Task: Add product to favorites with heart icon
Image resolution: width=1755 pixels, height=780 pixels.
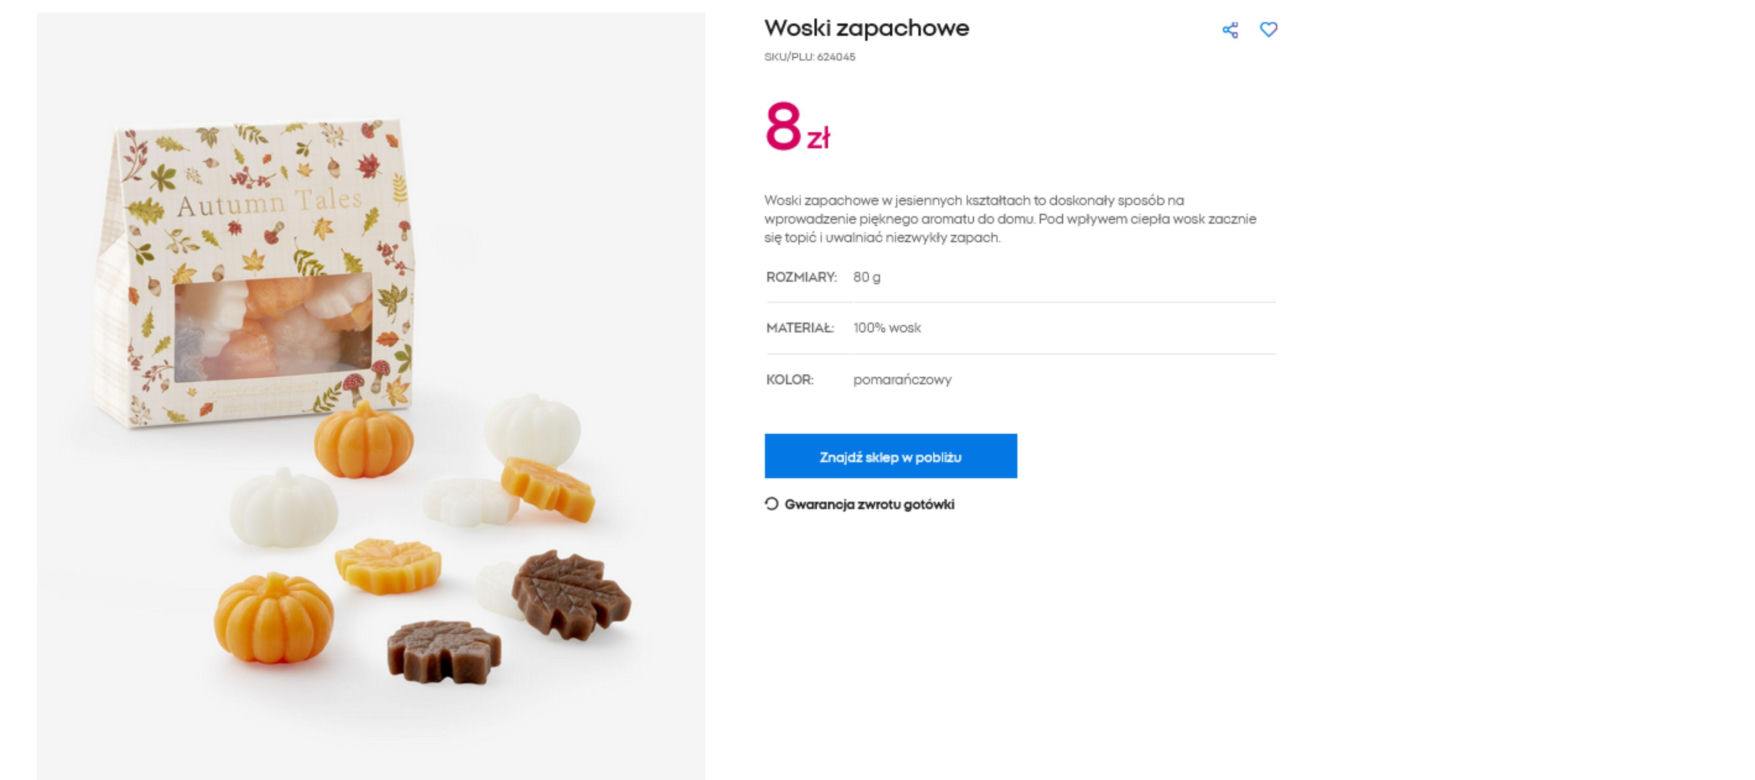Action: pos(1268,30)
